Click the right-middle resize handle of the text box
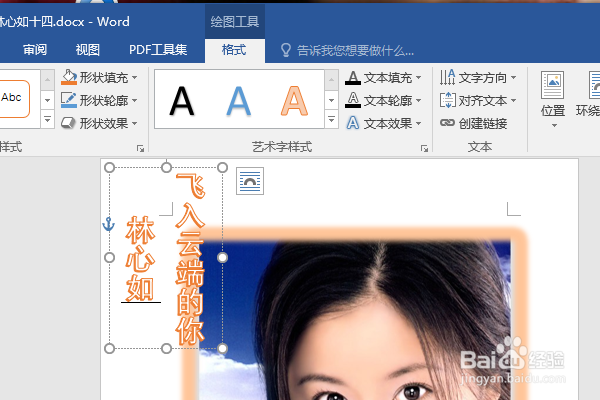Image resolution: width=600 pixels, height=400 pixels. 222,258
